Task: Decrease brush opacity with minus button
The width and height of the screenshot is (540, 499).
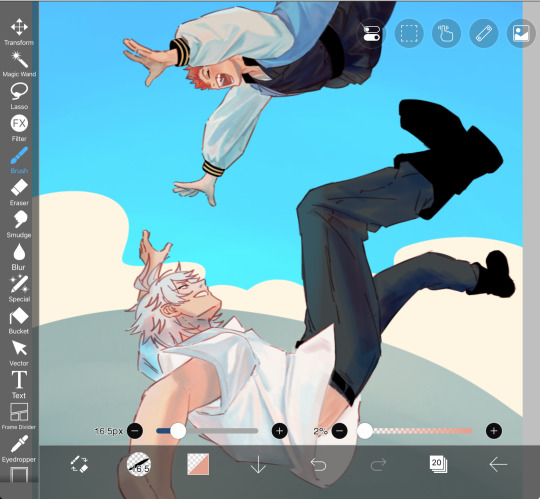Action: pos(339,431)
